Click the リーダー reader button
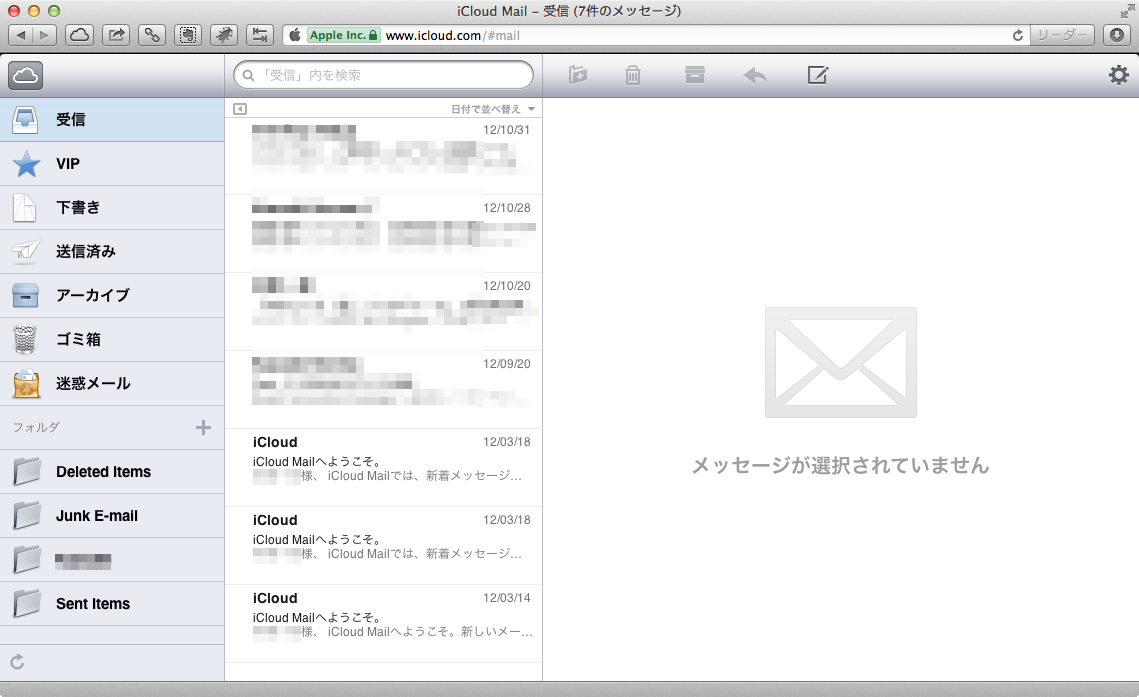Screen dimensions: 1139x697 [x=1062, y=35]
